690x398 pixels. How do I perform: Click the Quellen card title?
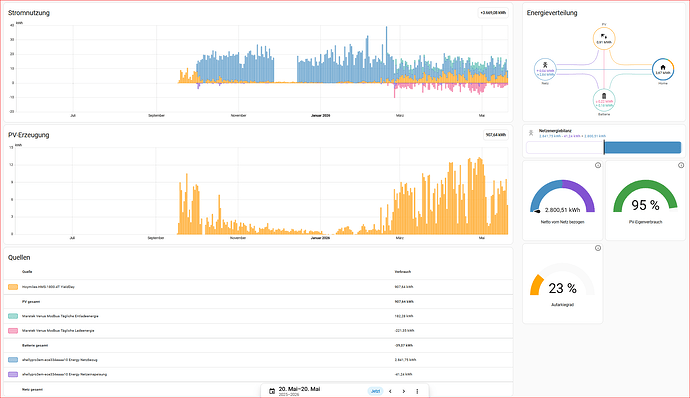coord(19,258)
